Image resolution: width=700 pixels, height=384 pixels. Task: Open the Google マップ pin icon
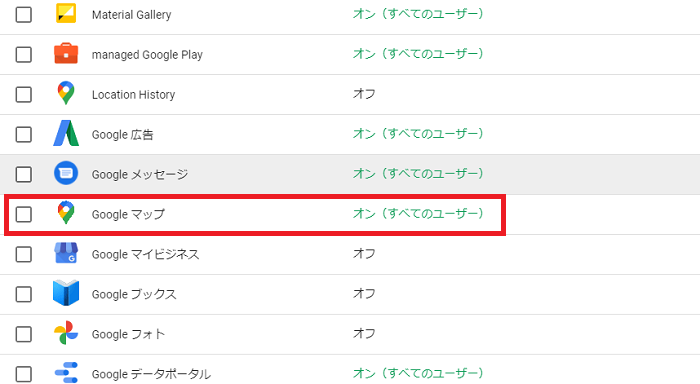(x=66, y=213)
